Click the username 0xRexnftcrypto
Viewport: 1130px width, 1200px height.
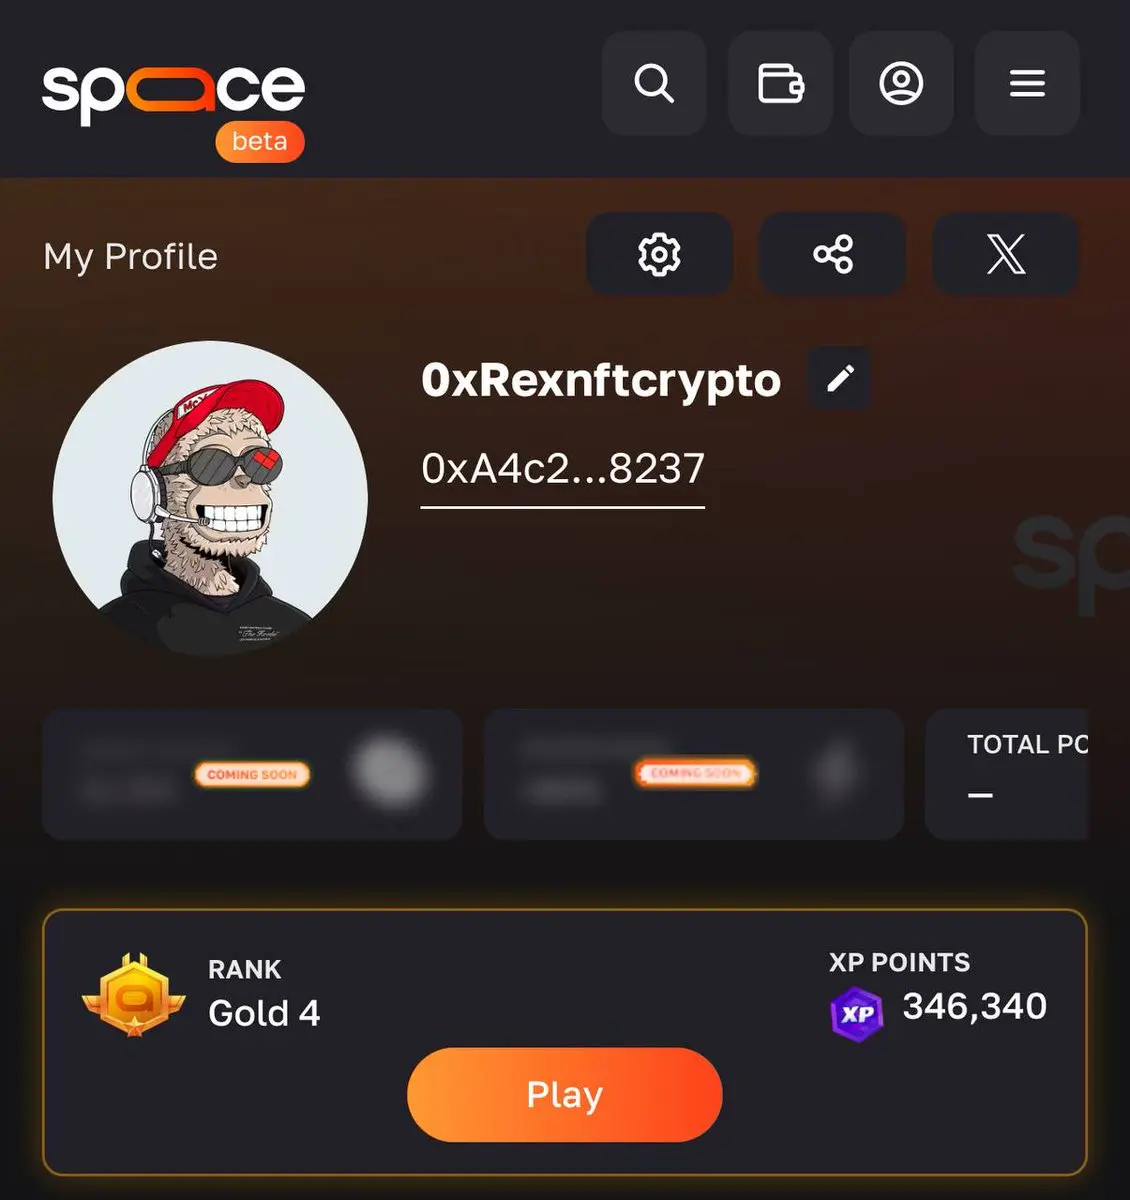601,381
